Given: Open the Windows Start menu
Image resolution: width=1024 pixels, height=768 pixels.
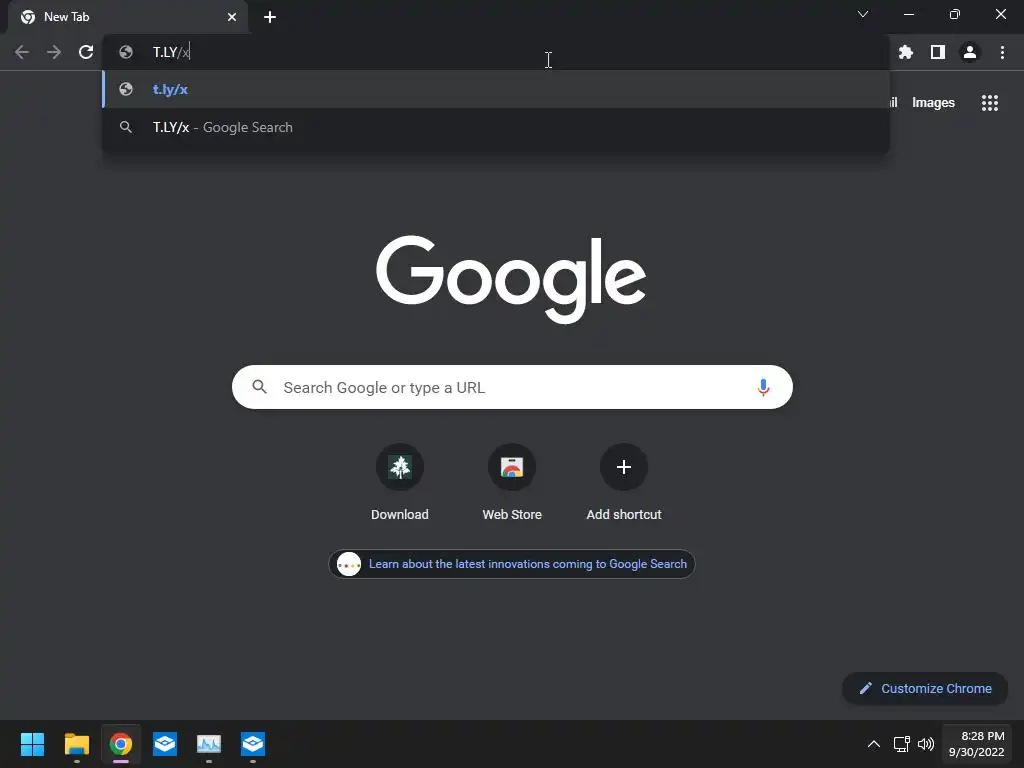Looking at the screenshot, I should click(x=32, y=744).
